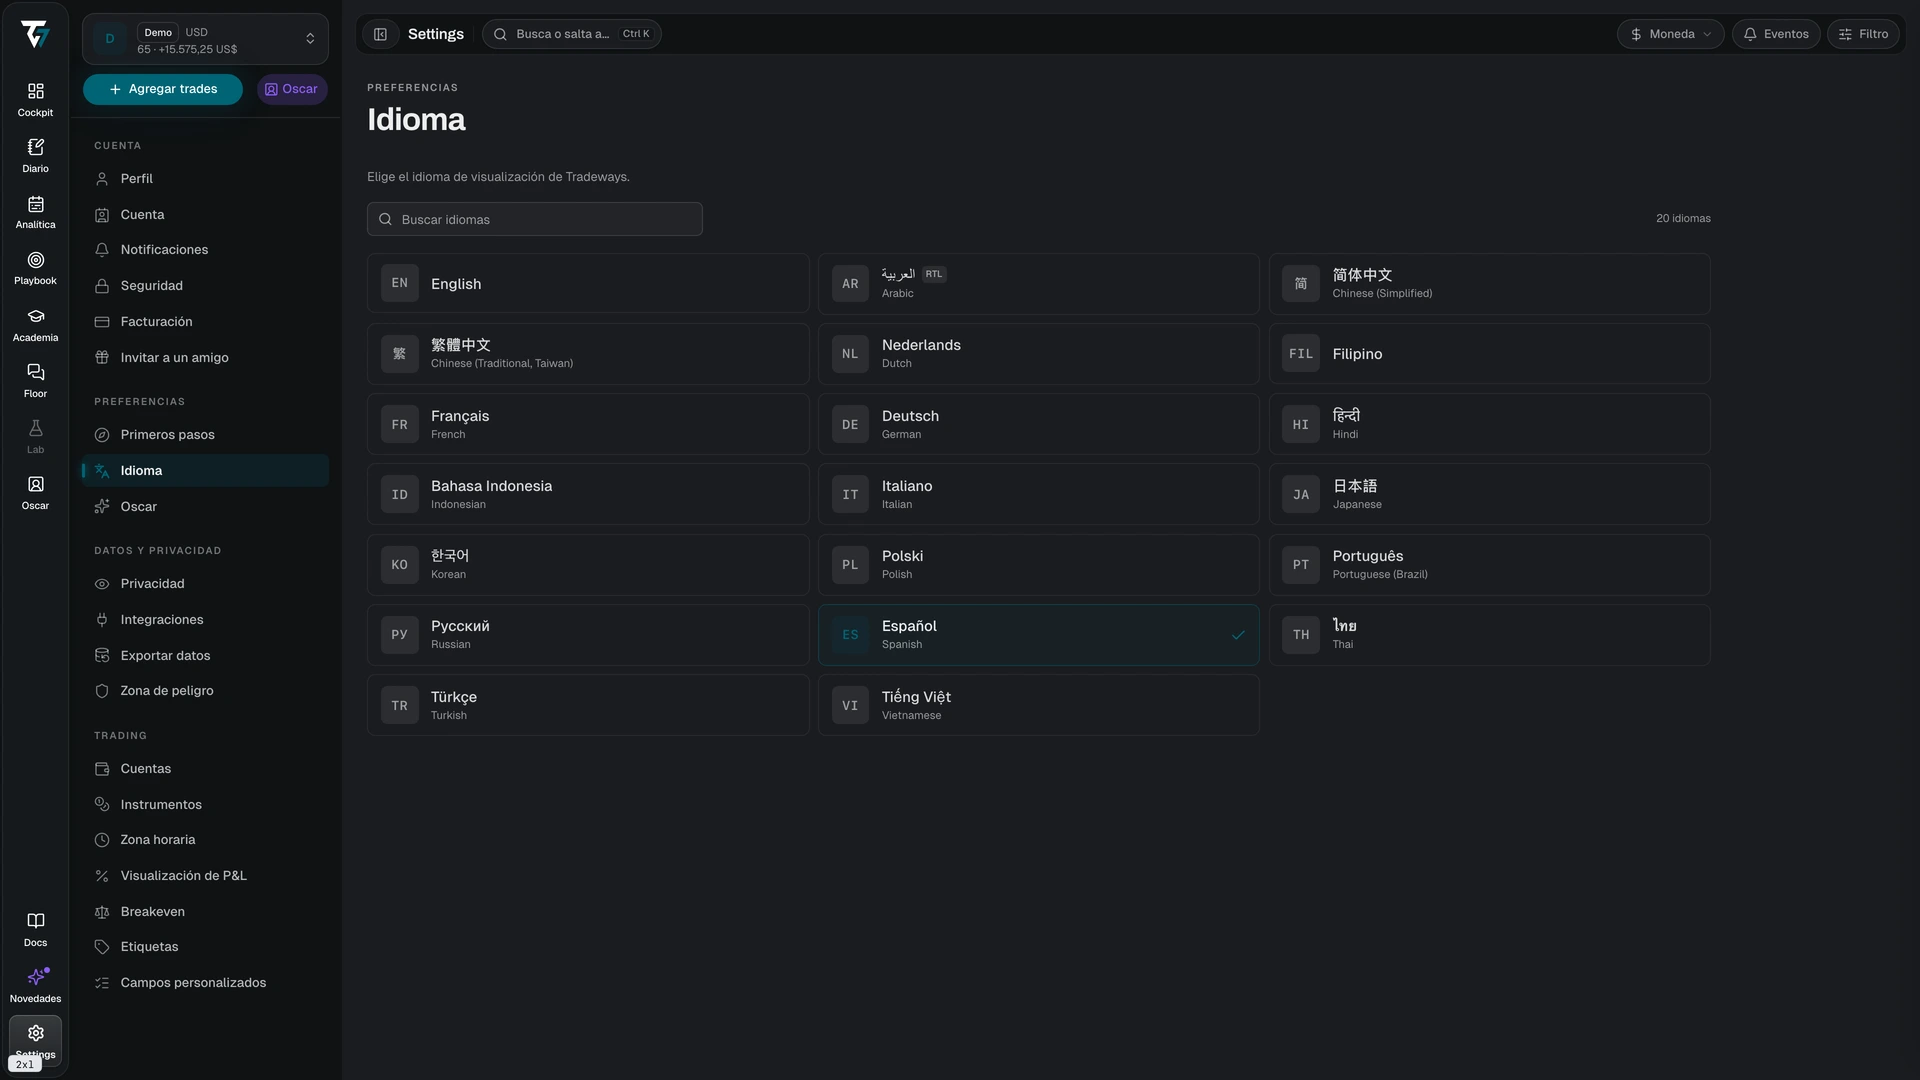Click the Busca o salta a search box
Screen dimensions: 1920x1080
tap(571, 34)
